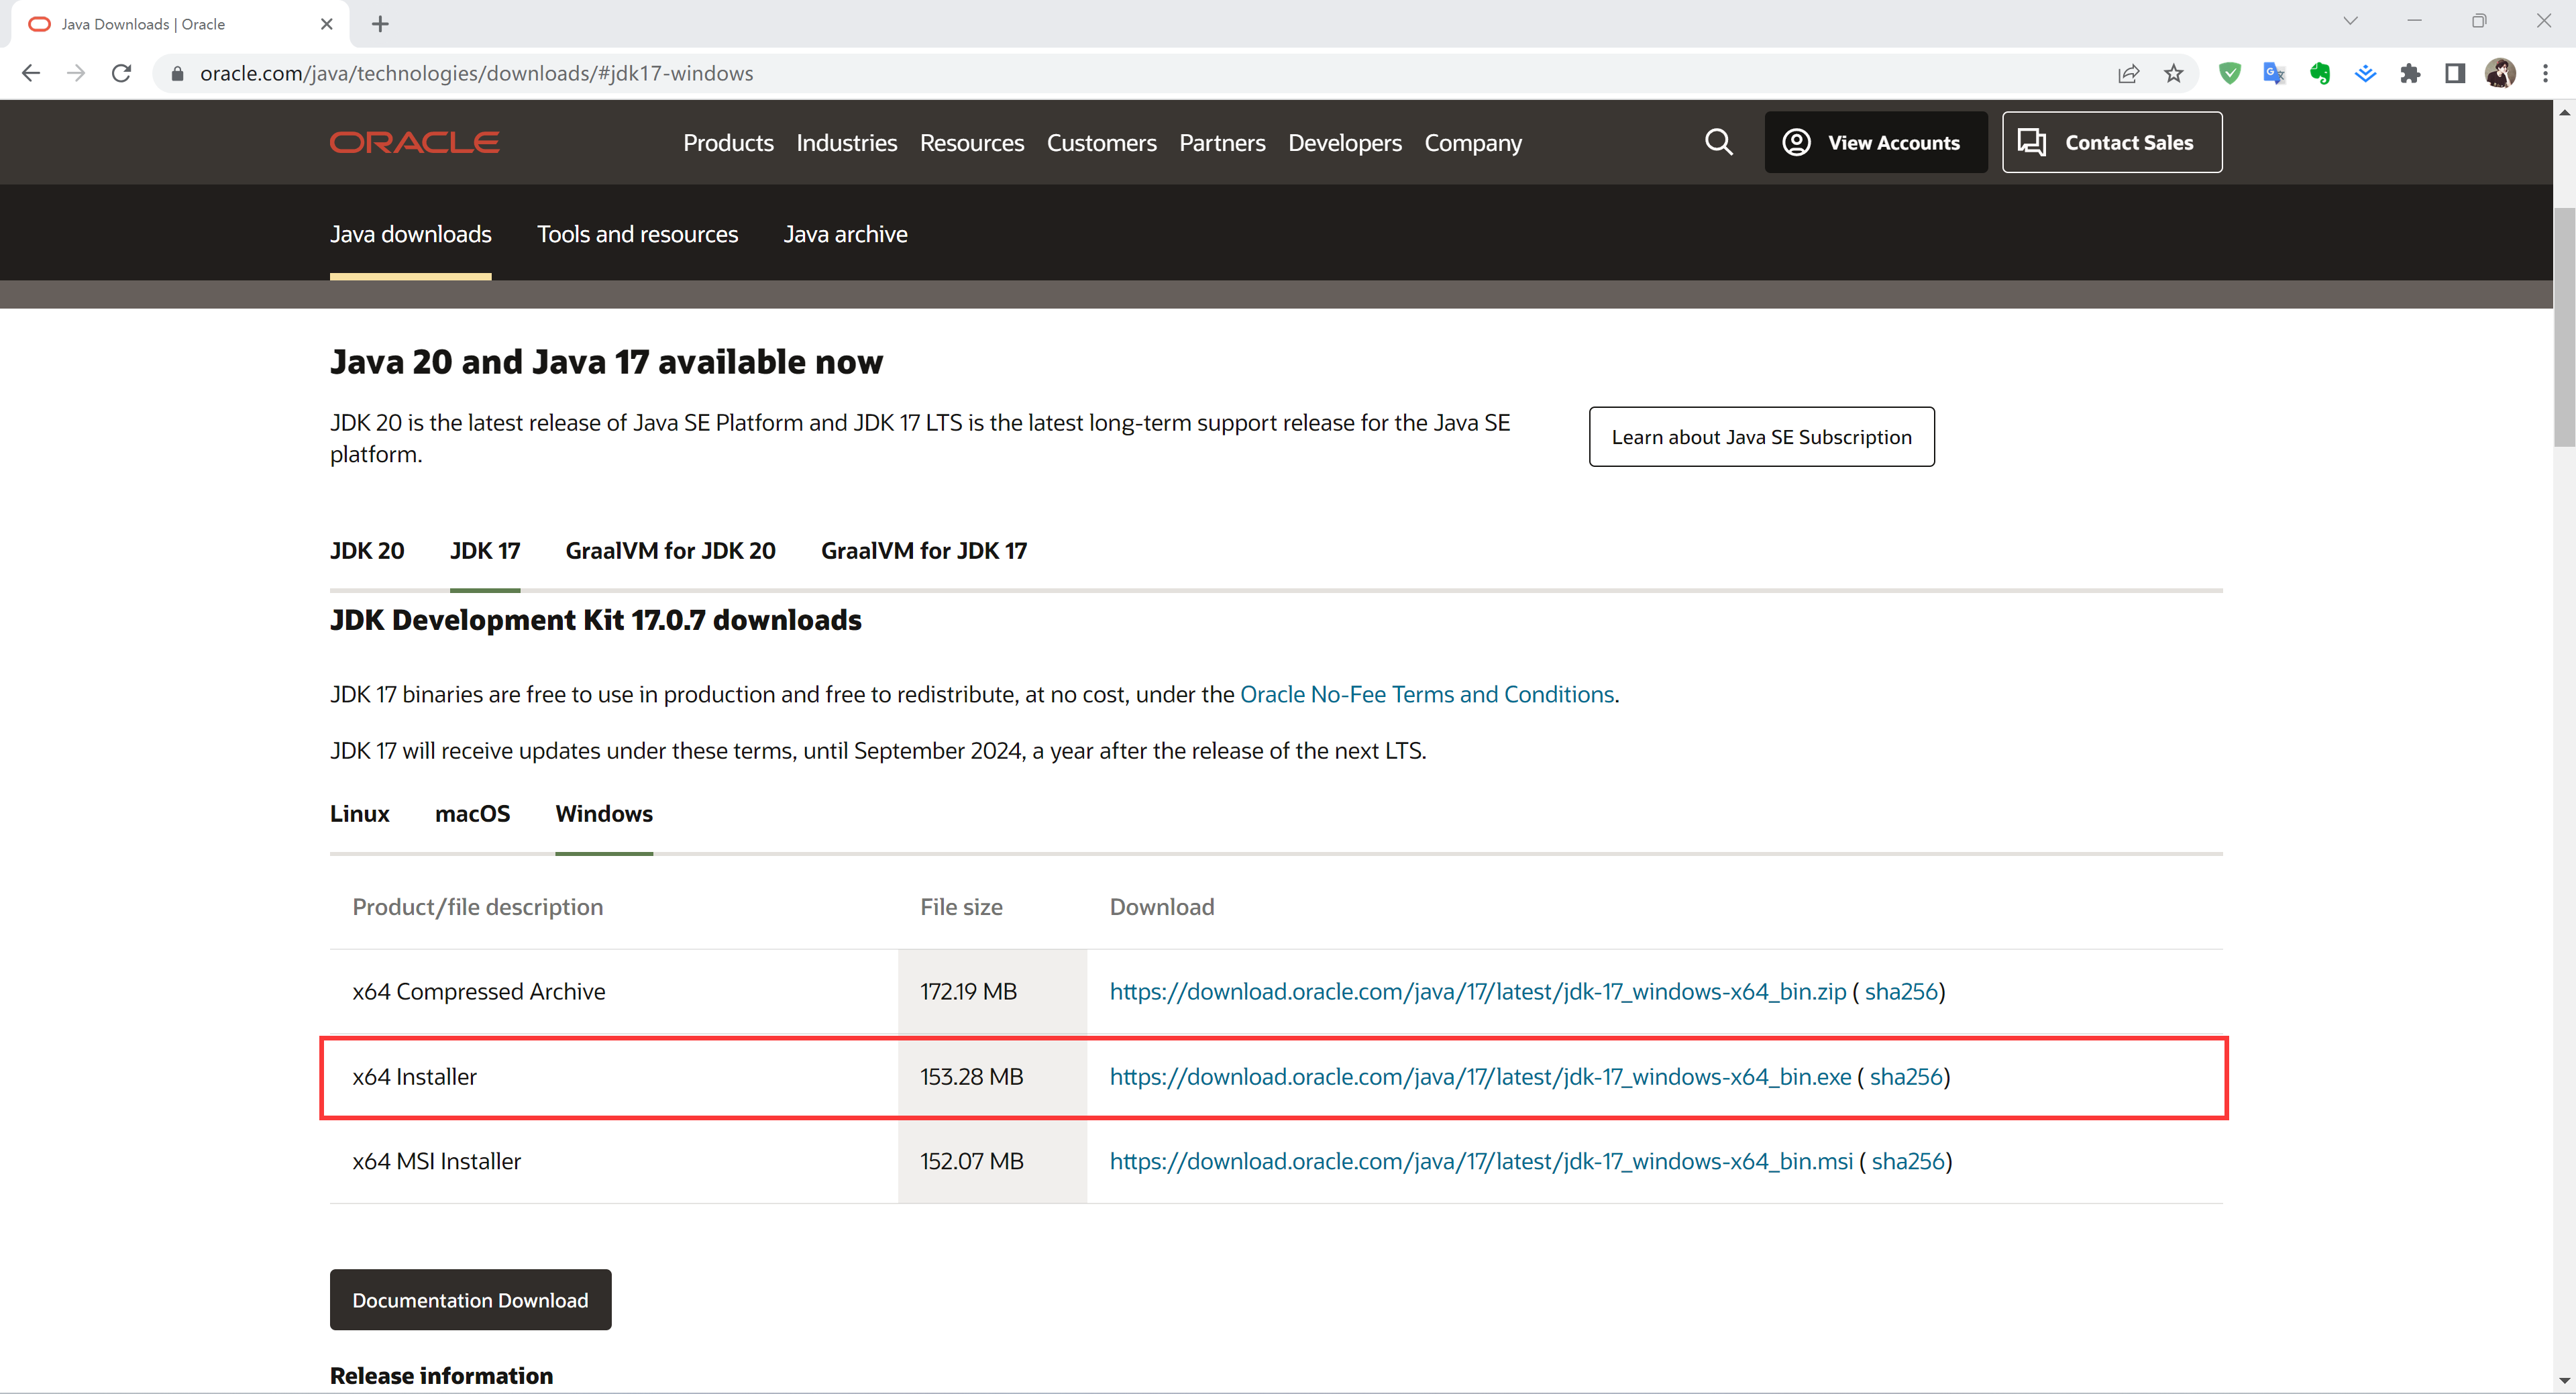Open the Industries menu
Viewport: 2576px width, 1394px height.
click(846, 143)
